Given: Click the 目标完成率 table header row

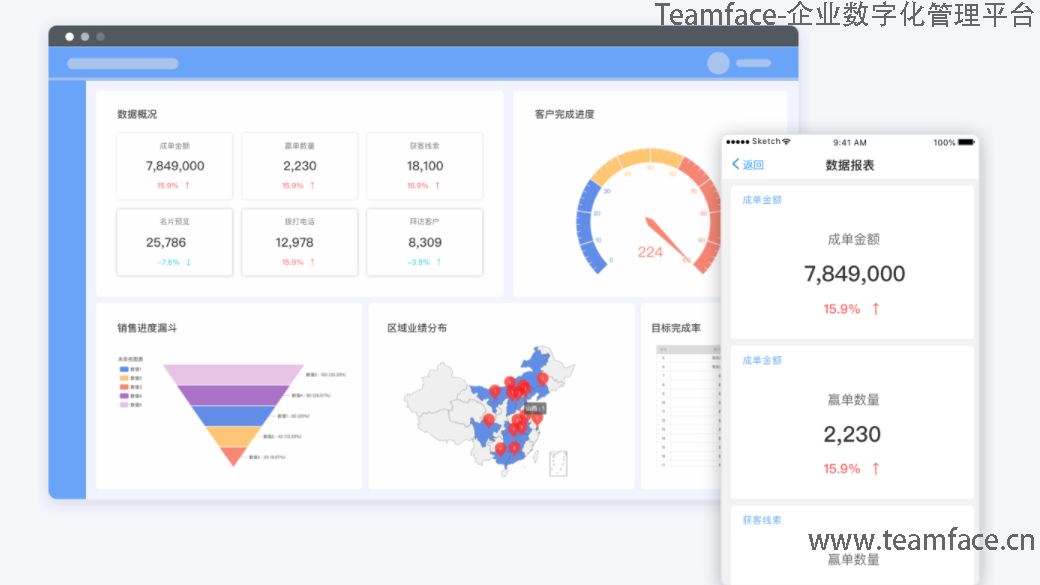Looking at the screenshot, I should [x=688, y=349].
